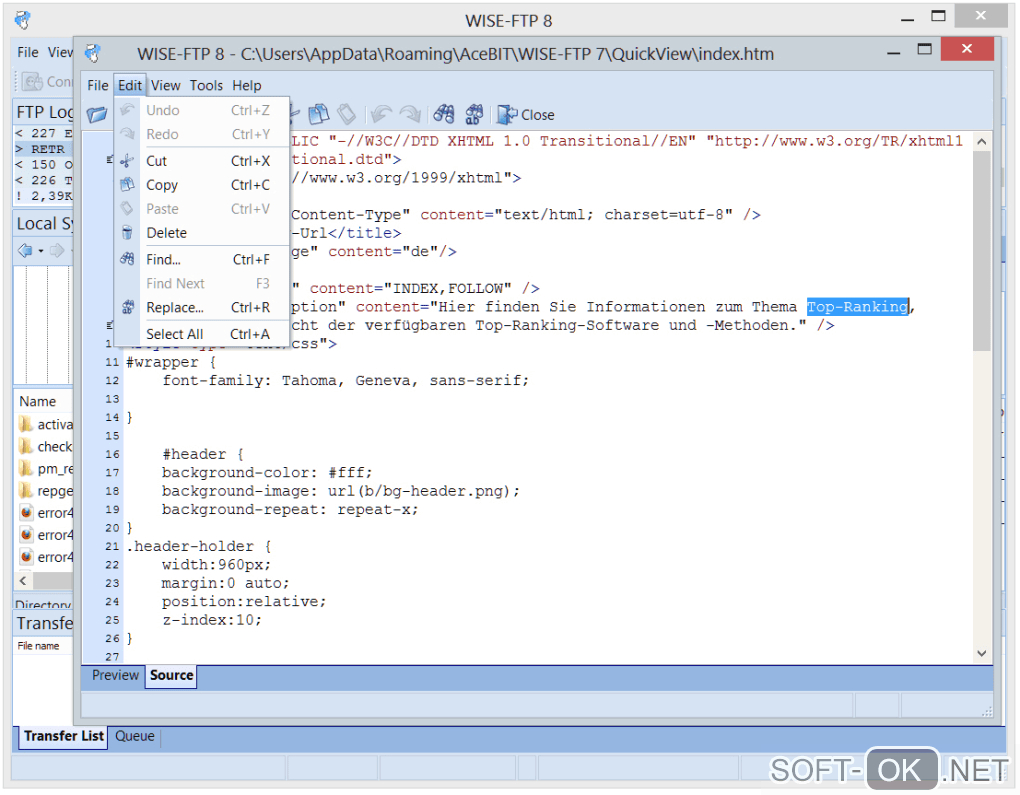Open the Tools menu of the editor

point(206,85)
